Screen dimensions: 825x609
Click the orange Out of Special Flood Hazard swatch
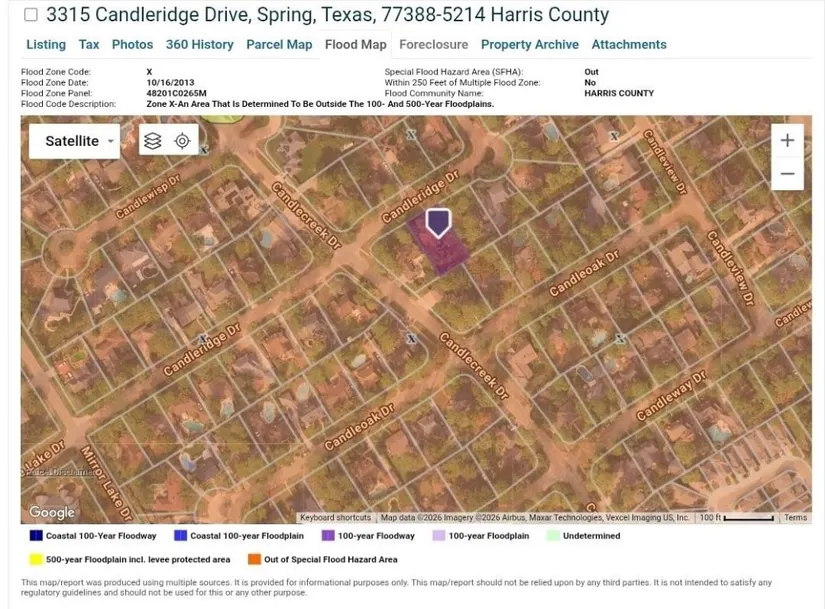point(255,560)
